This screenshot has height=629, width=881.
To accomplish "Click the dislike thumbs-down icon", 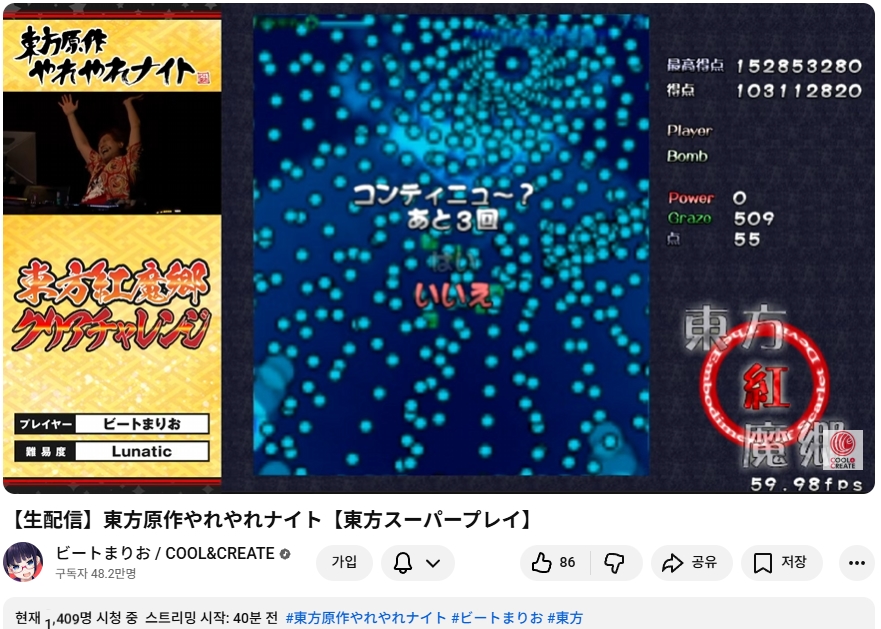I will click(x=614, y=563).
